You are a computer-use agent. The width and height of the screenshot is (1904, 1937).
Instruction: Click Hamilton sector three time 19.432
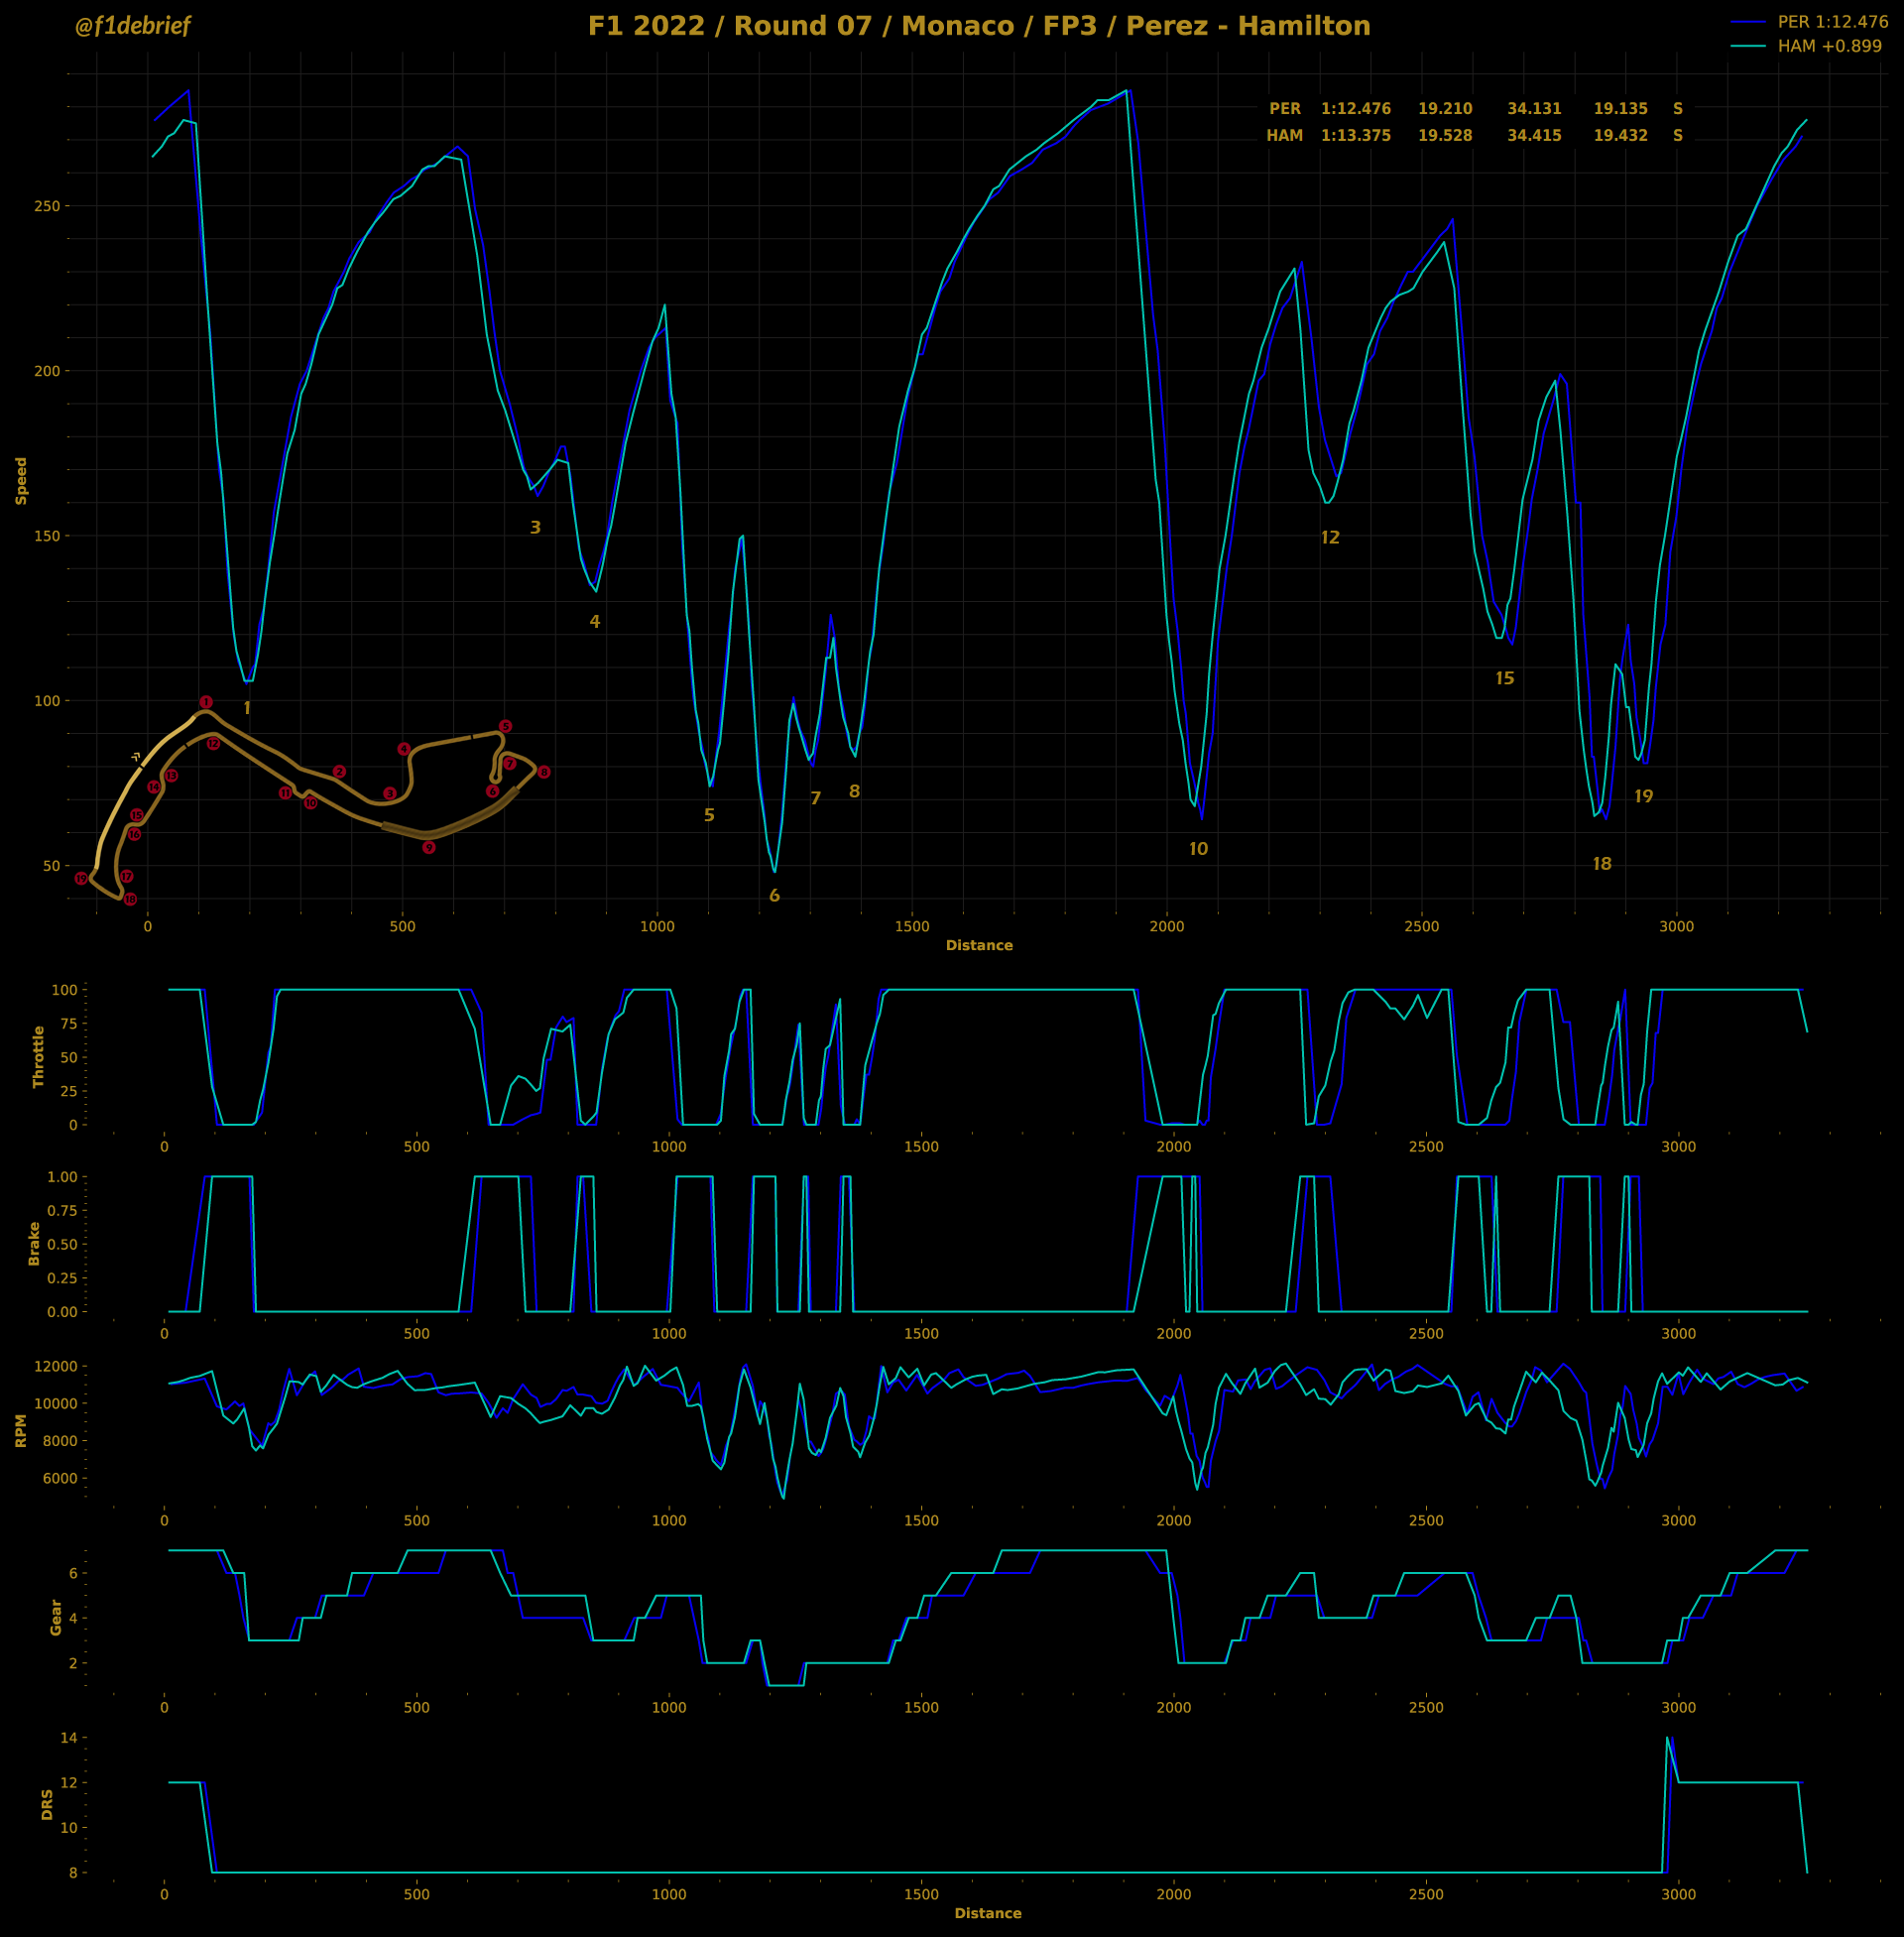1621,135
